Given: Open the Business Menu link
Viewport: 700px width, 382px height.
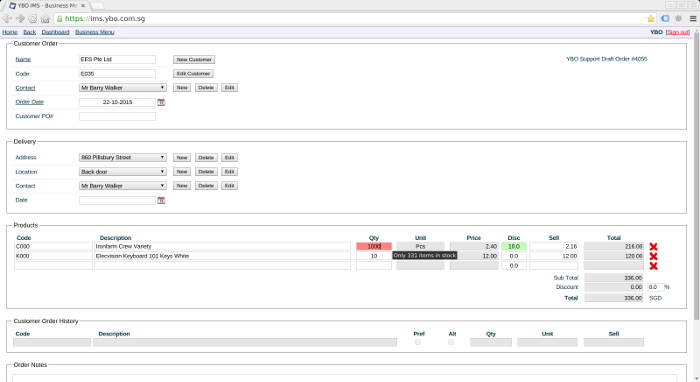Looking at the screenshot, I should (x=95, y=32).
